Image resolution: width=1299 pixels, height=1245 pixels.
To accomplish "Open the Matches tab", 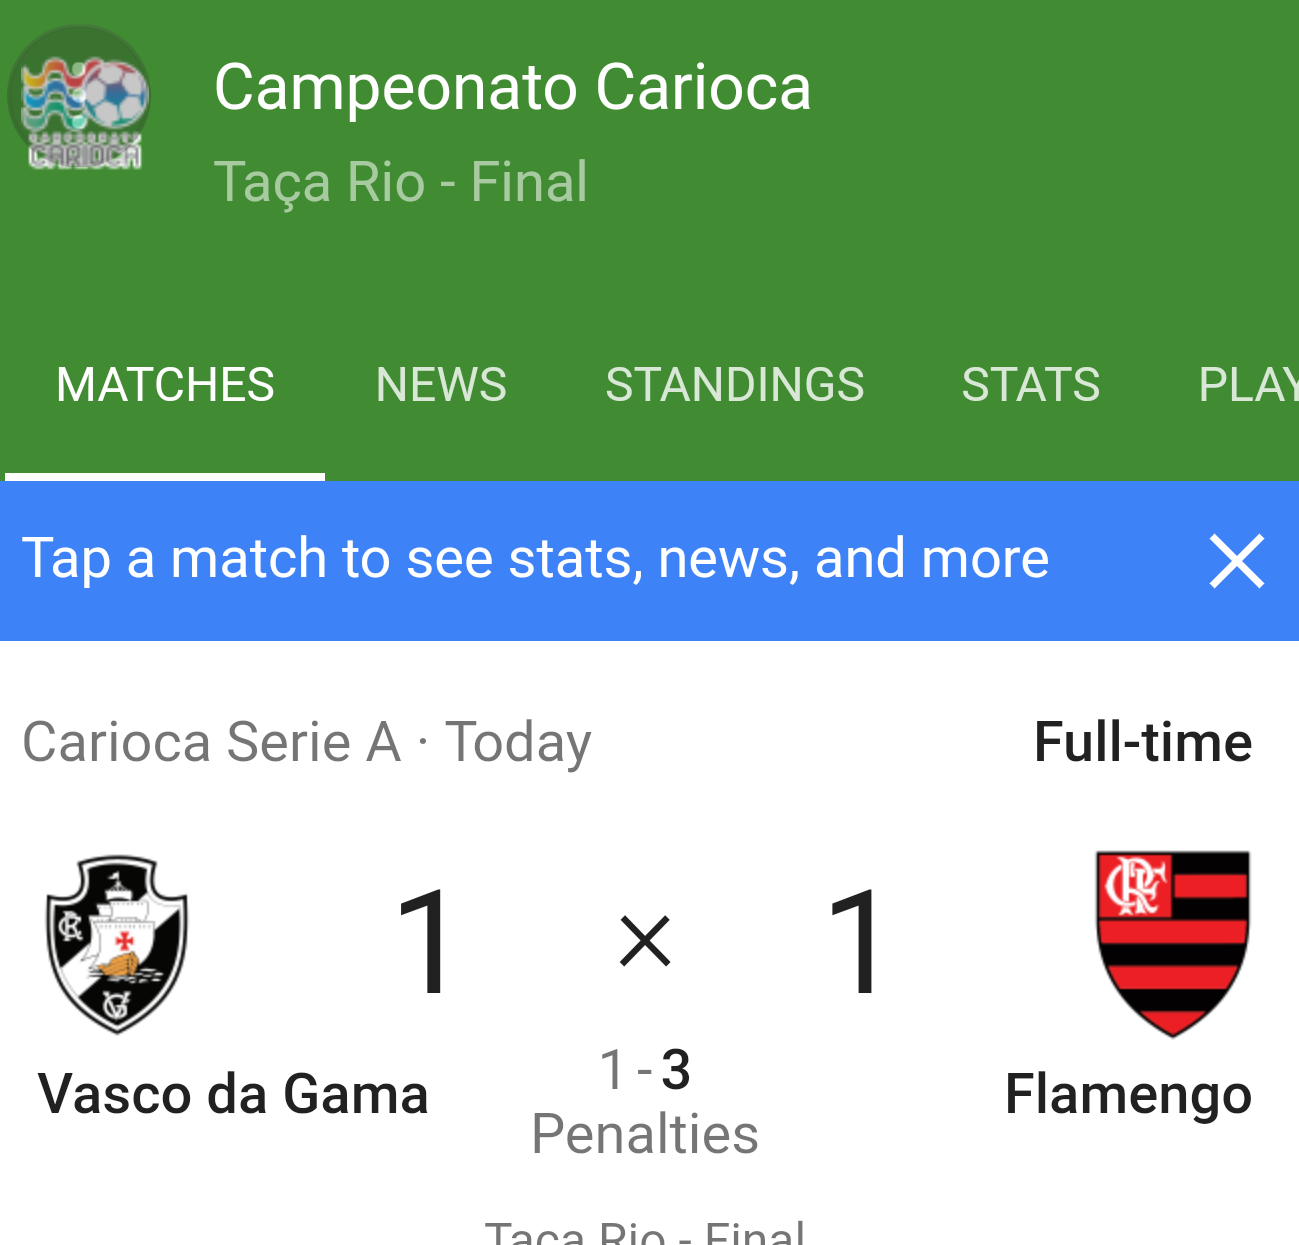I will tap(165, 385).
